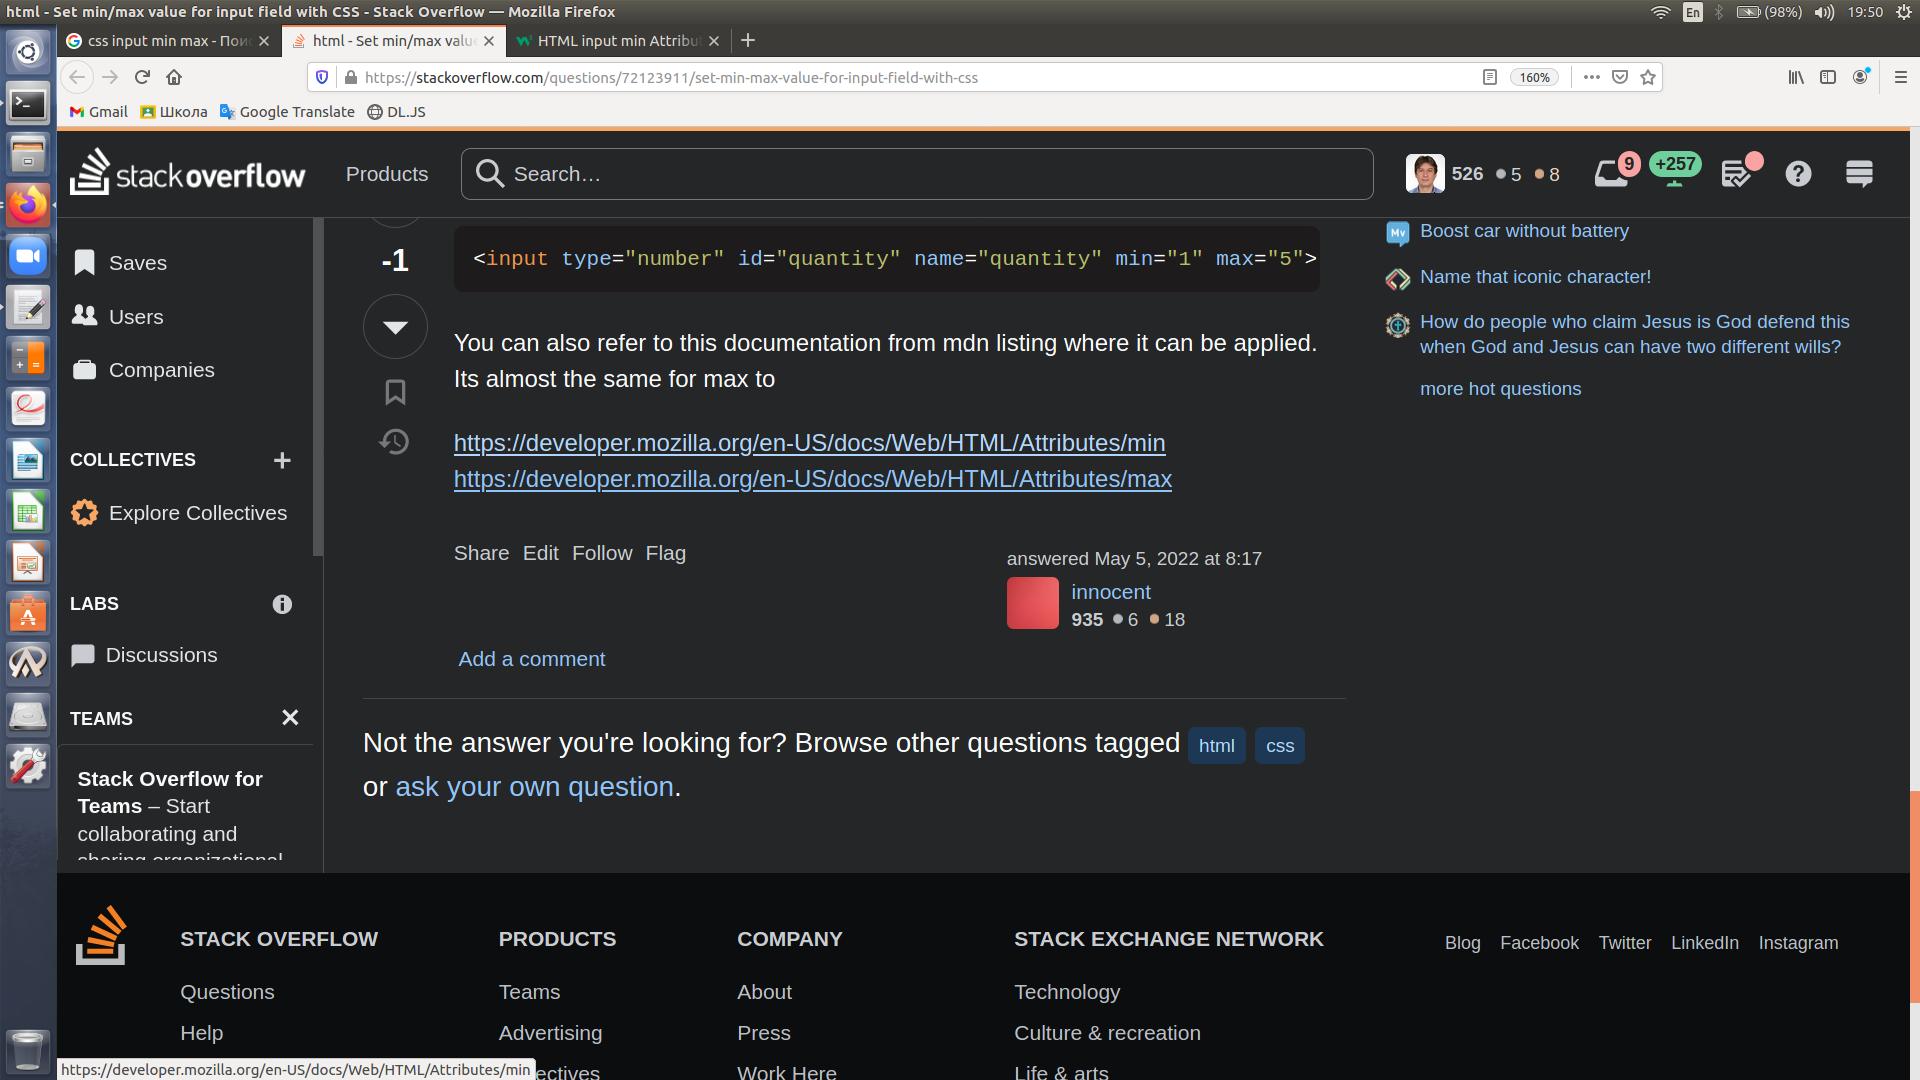Bookmark this page with the star icon
The height and width of the screenshot is (1080, 1920).
point(1648,77)
